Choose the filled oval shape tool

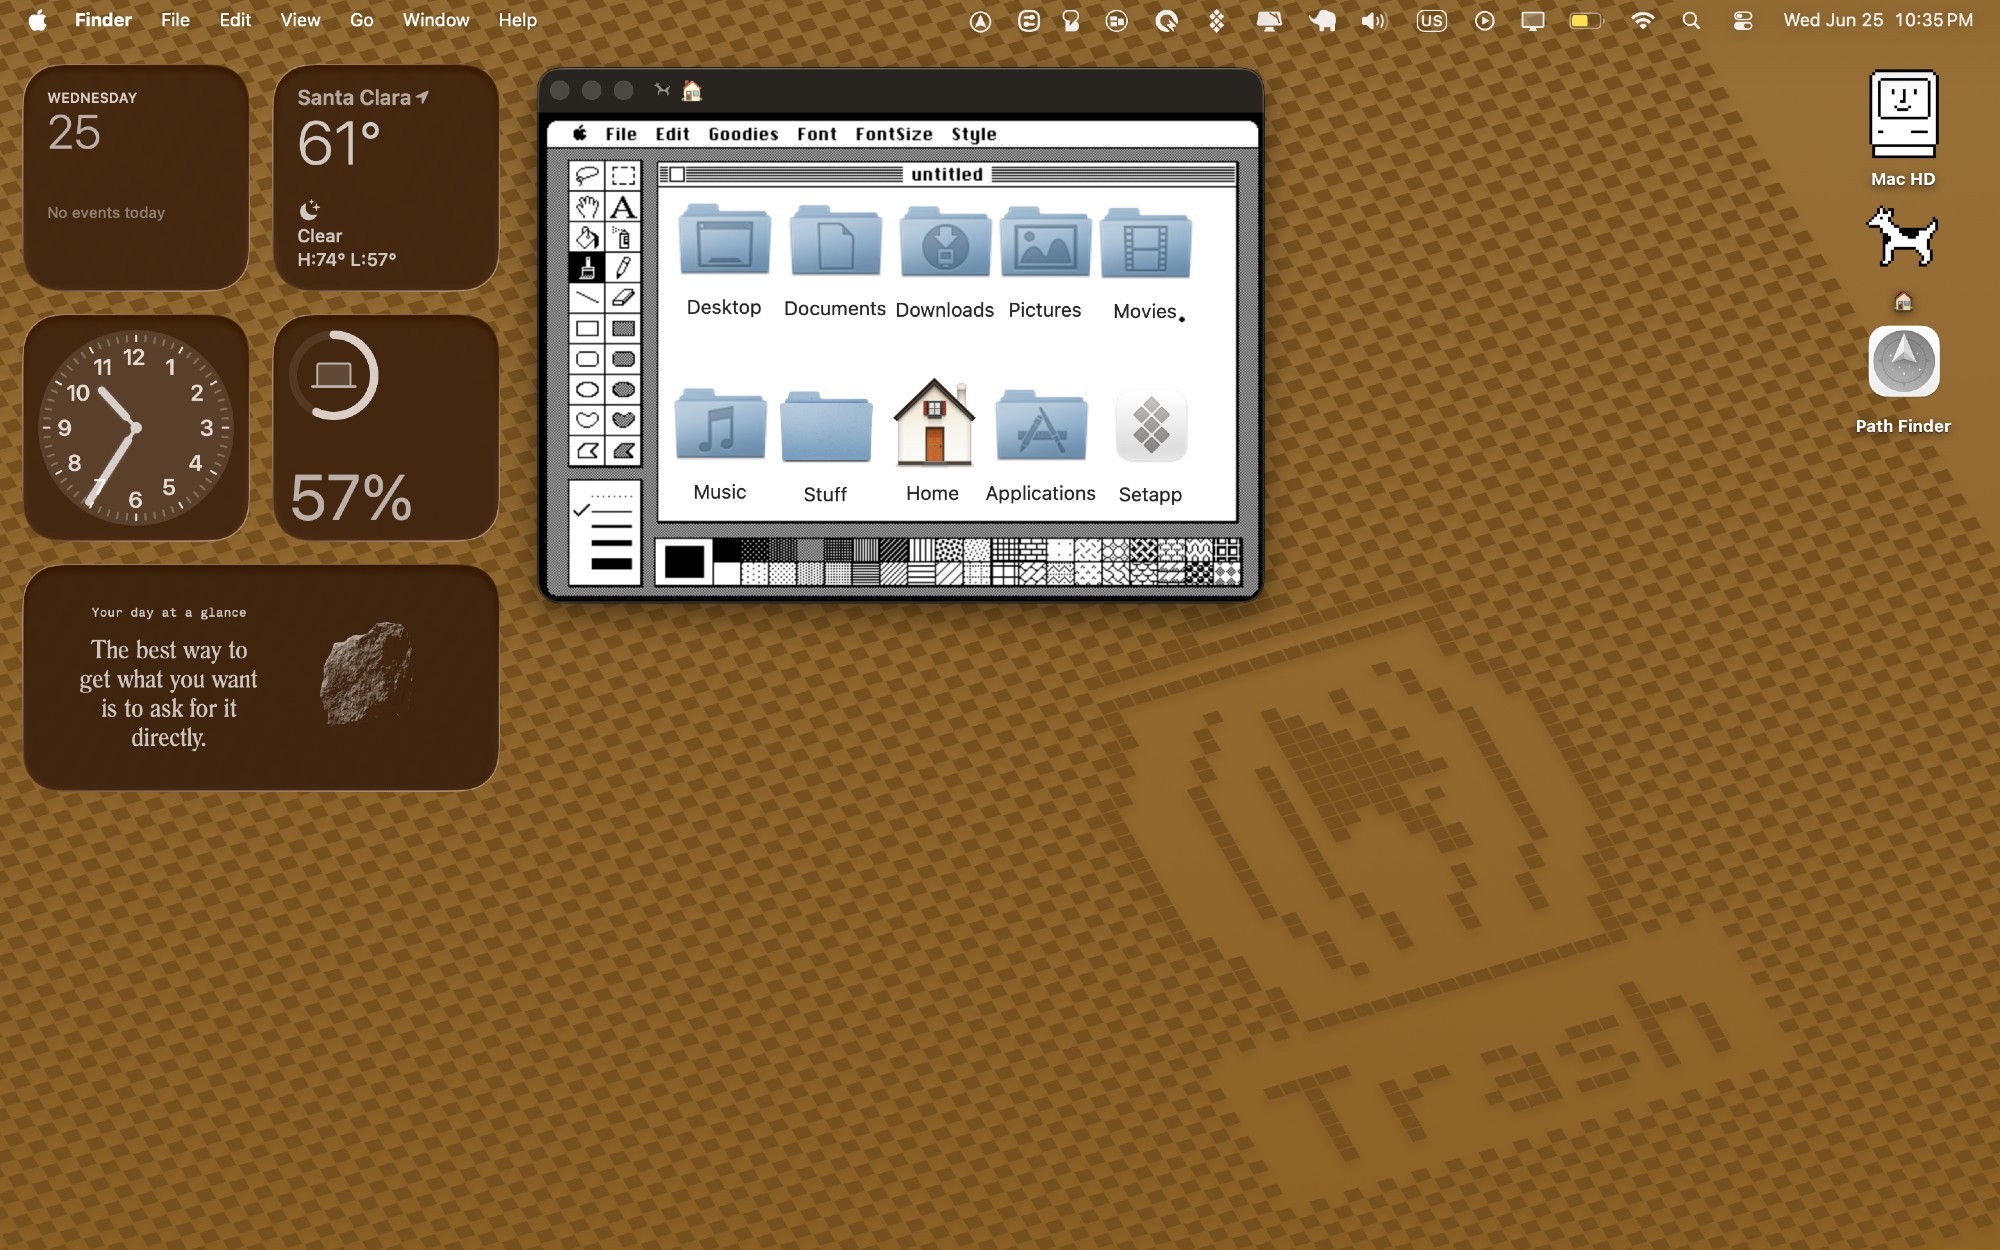[x=623, y=389]
